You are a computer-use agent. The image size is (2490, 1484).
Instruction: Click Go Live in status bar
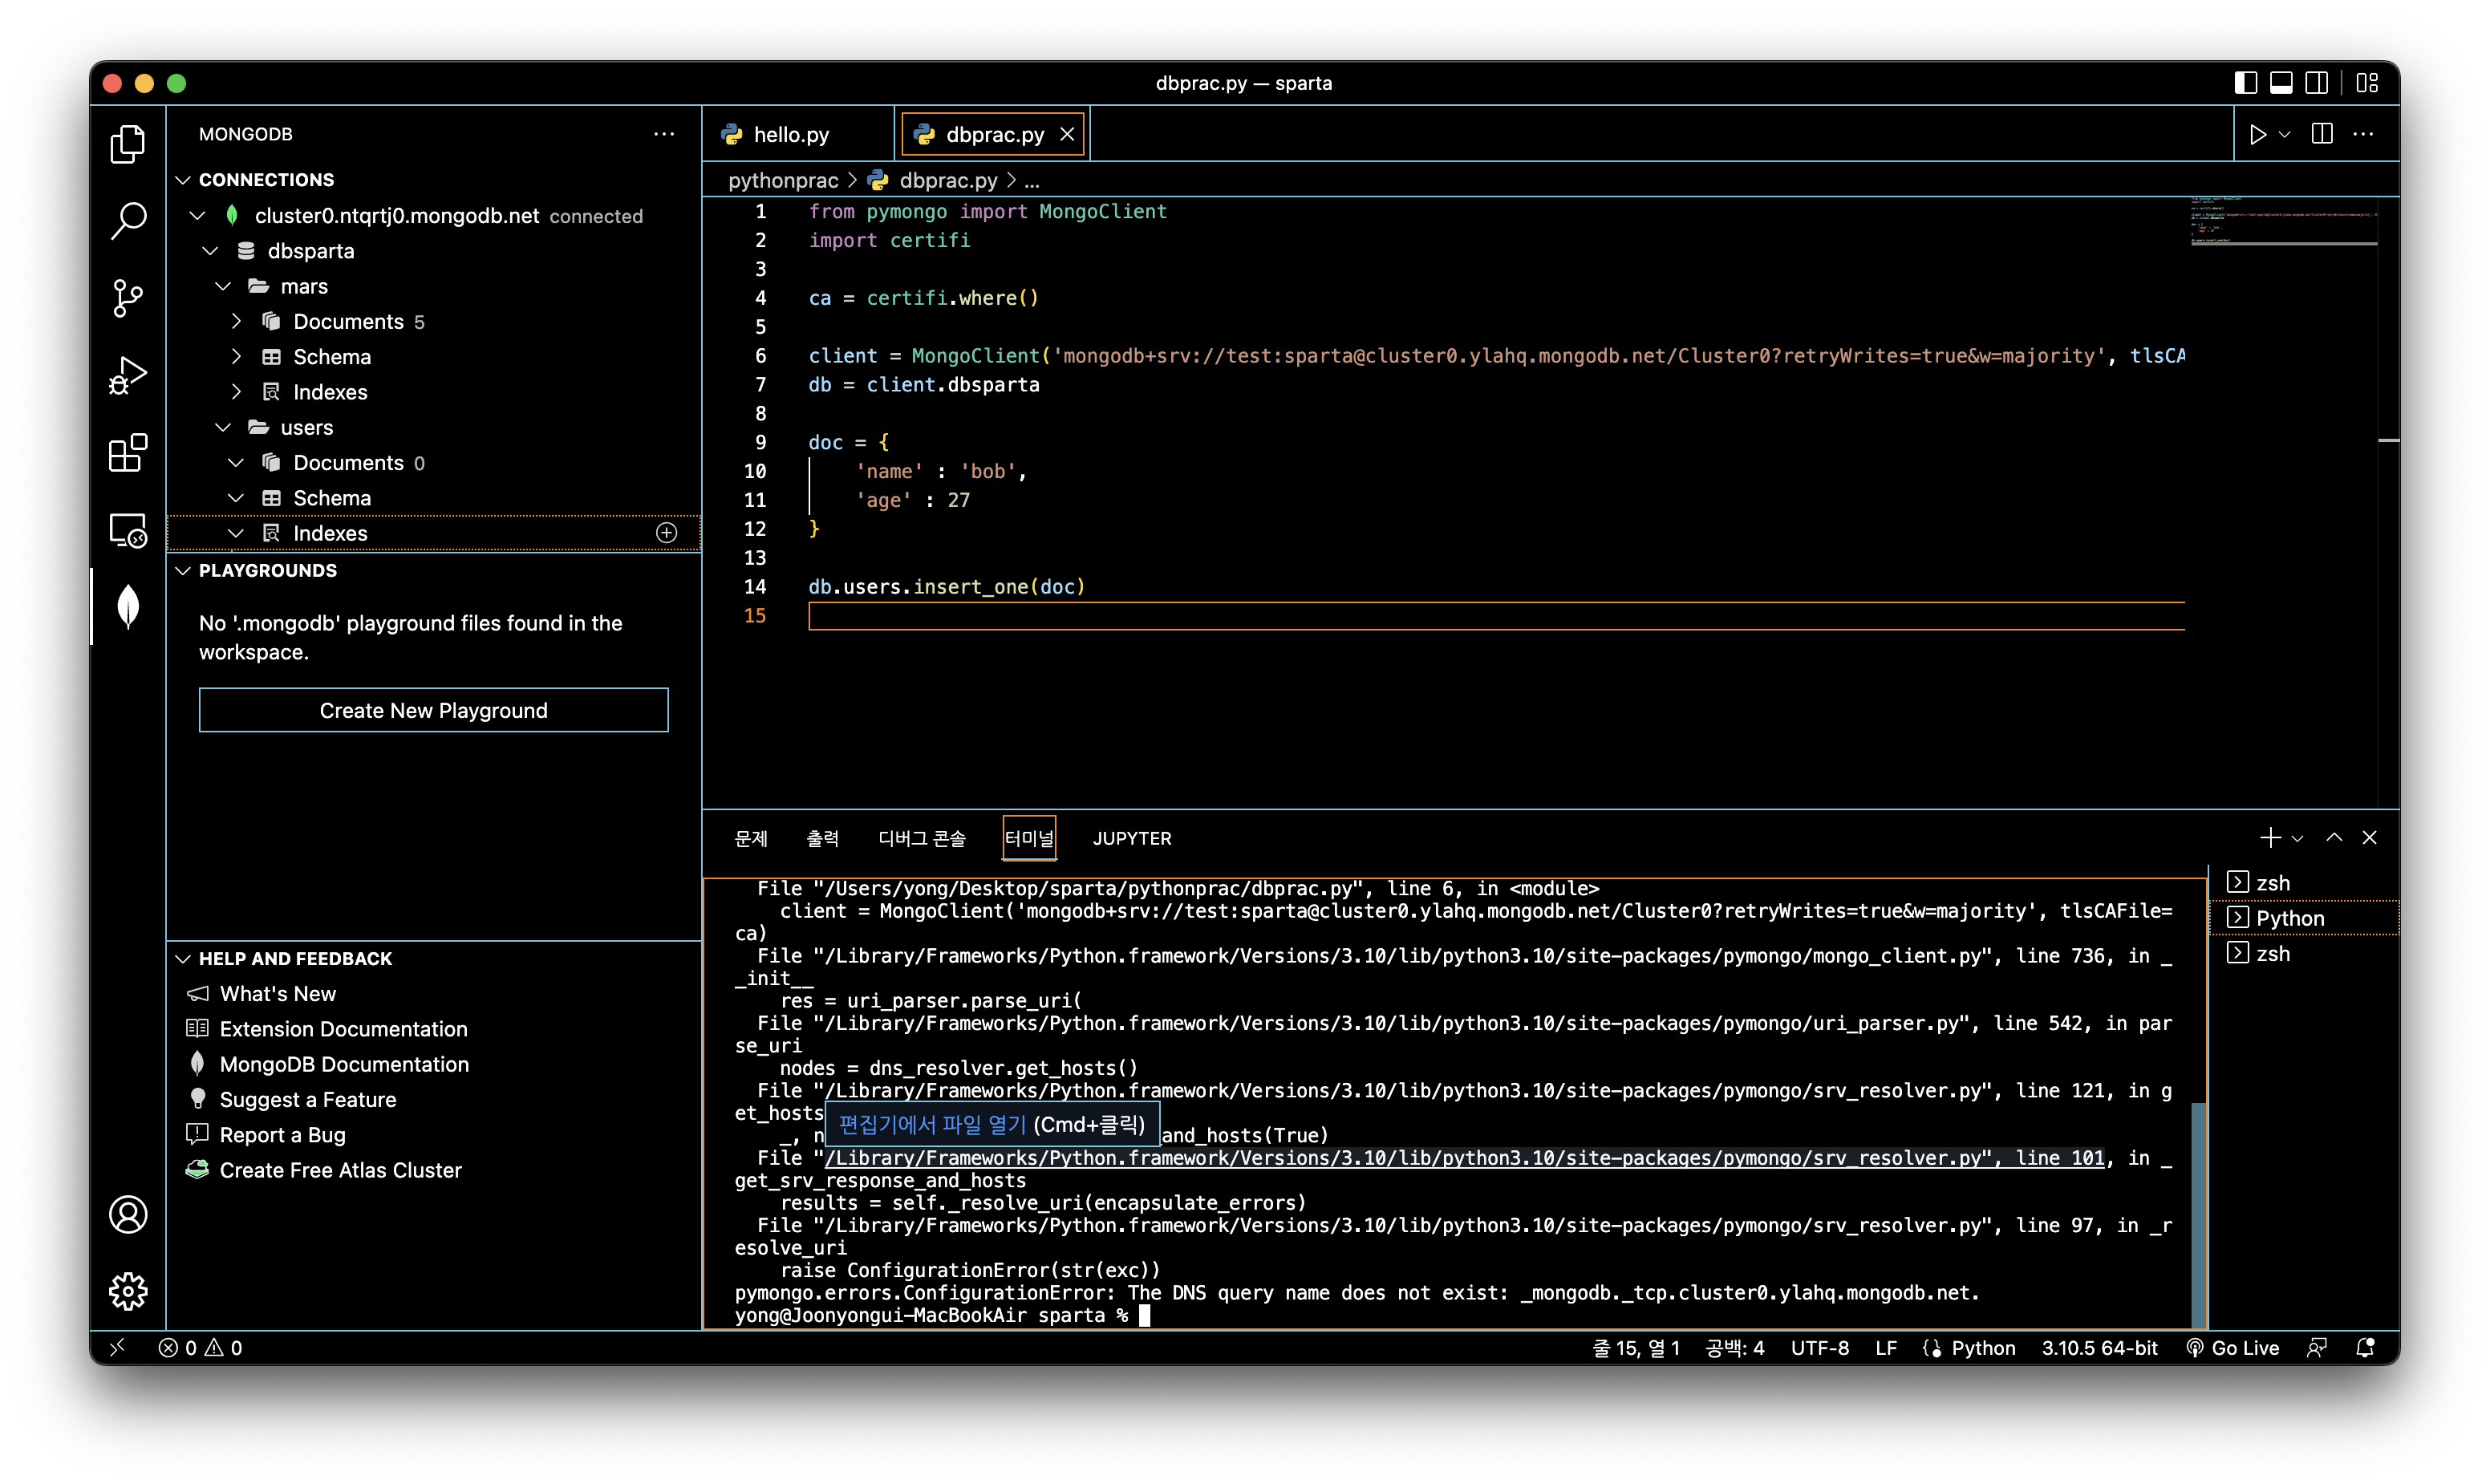(2233, 1348)
